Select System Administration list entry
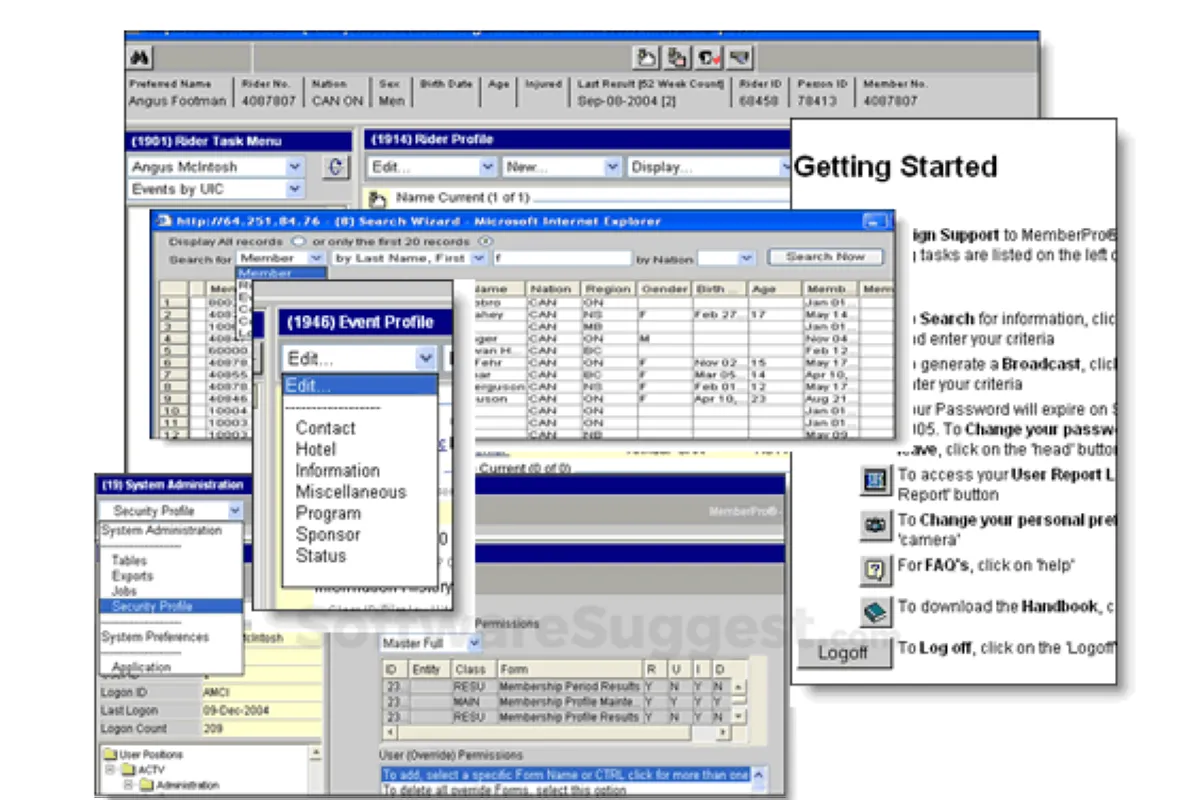1200x800 pixels. (x=161, y=531)
